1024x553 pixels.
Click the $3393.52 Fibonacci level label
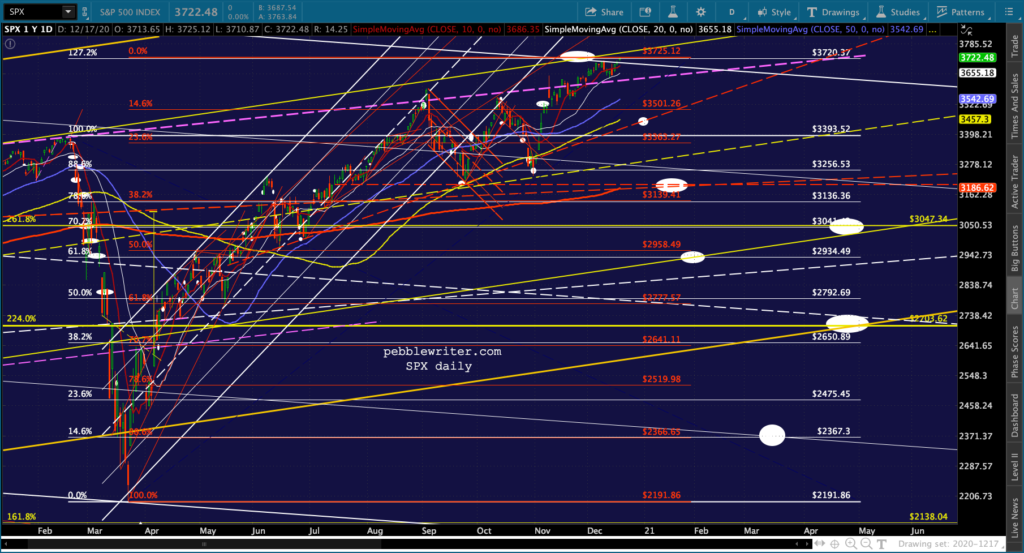[831, 129]
